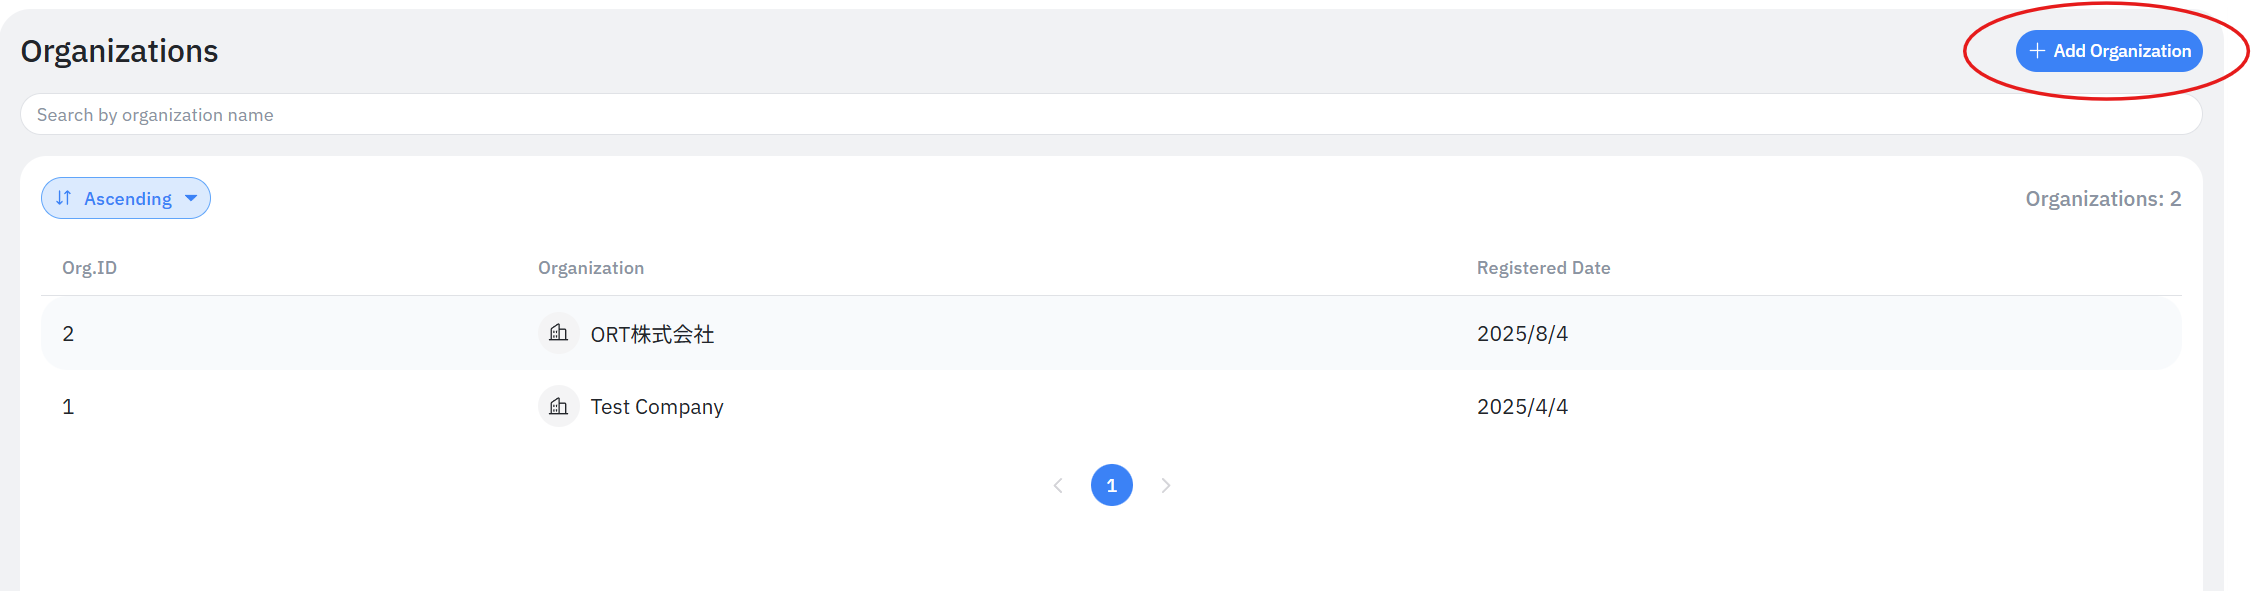
Task: Click the sort arrows icon near Ascending
Action: point(64,198)
